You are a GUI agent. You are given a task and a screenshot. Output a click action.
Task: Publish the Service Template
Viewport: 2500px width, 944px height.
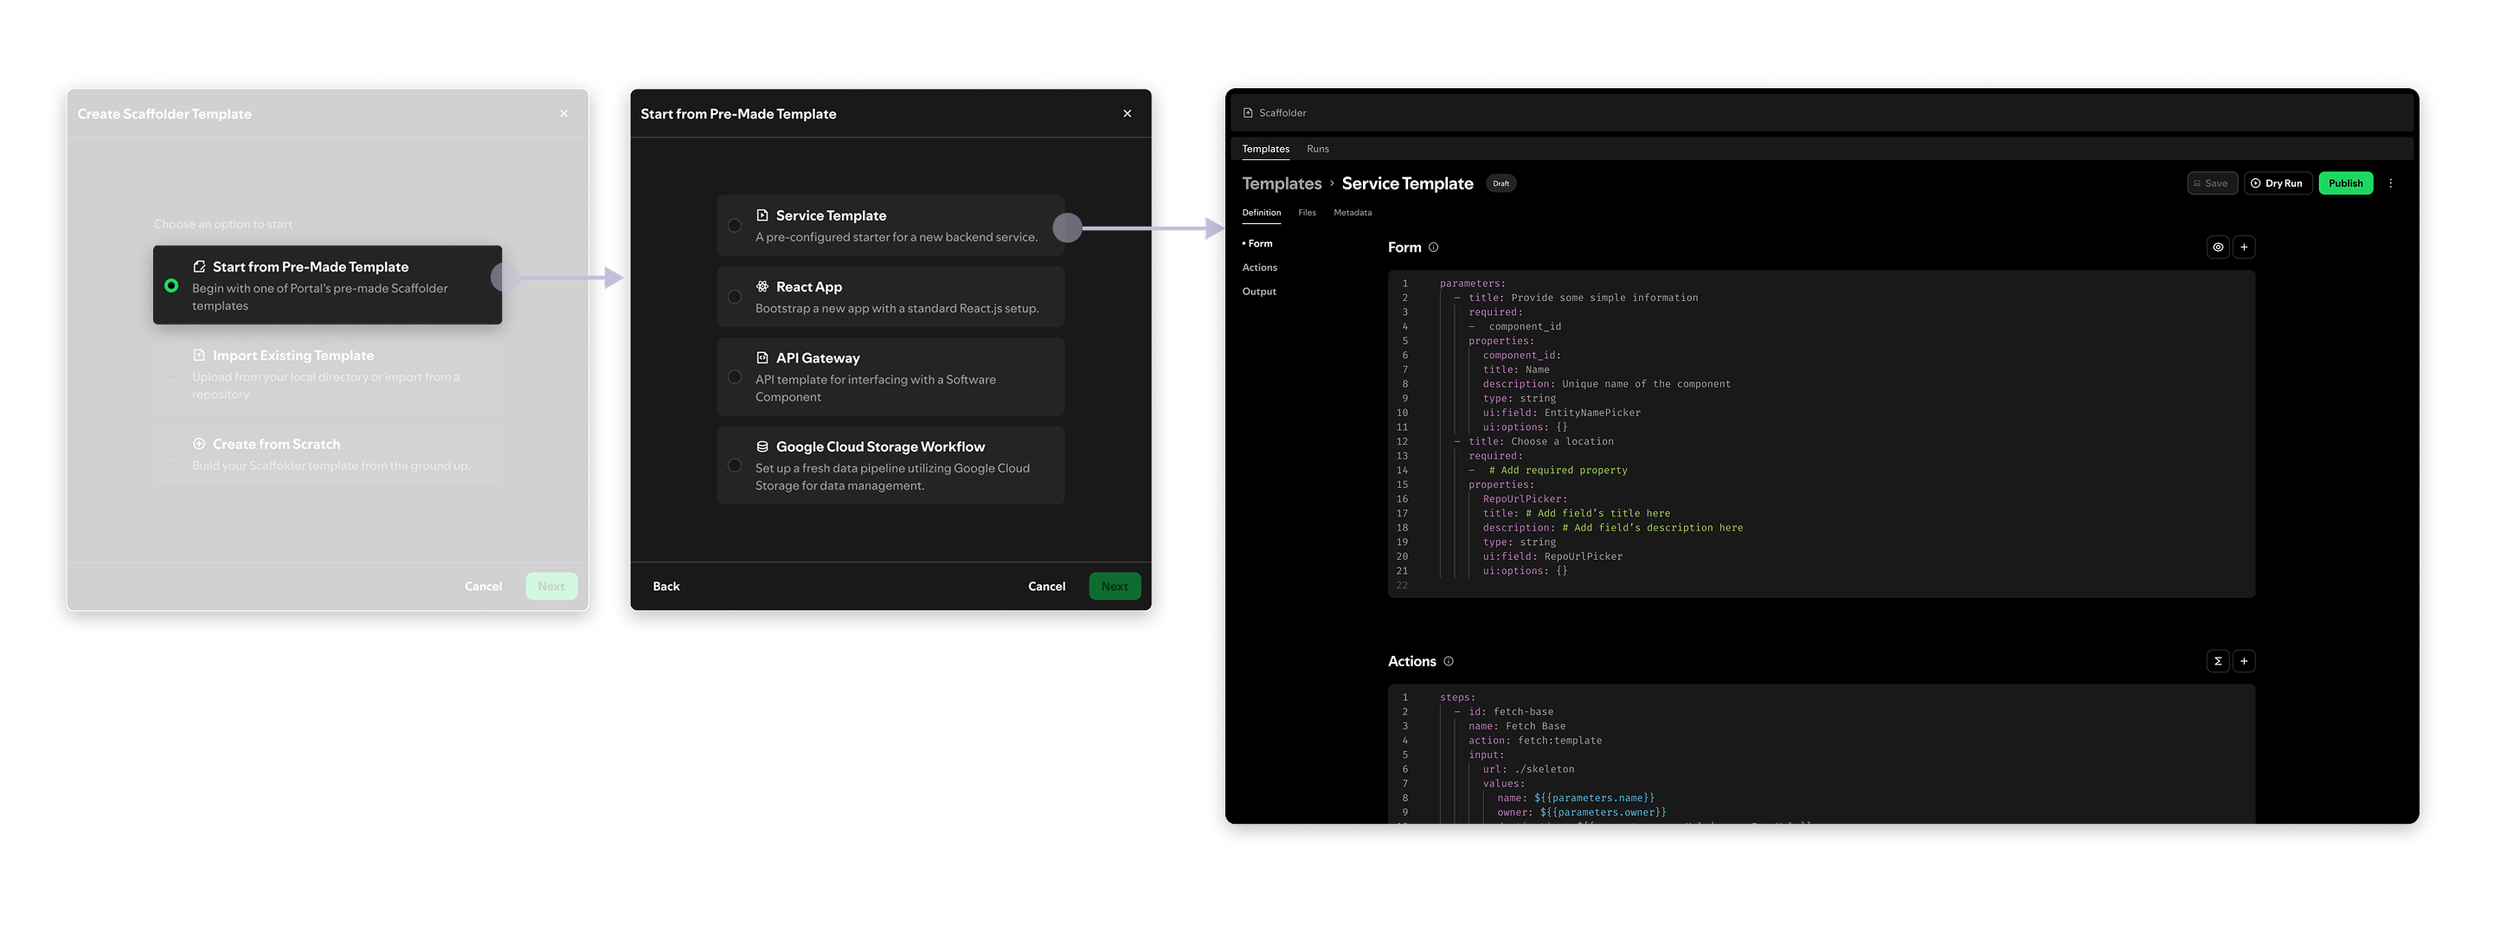(x=2346, y=184)
